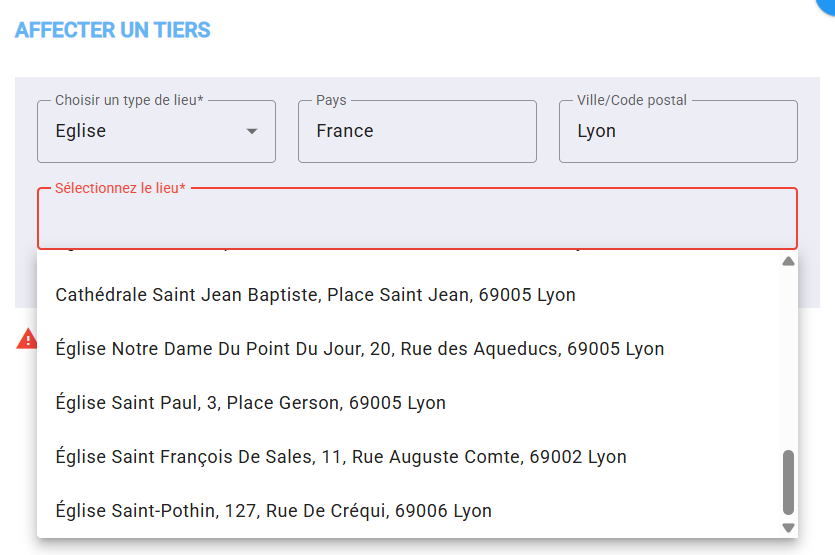Viewport: 835px width, 555px height.
Task: Click the dropdown list scrollbar thumb
Action: pos(788,481)
